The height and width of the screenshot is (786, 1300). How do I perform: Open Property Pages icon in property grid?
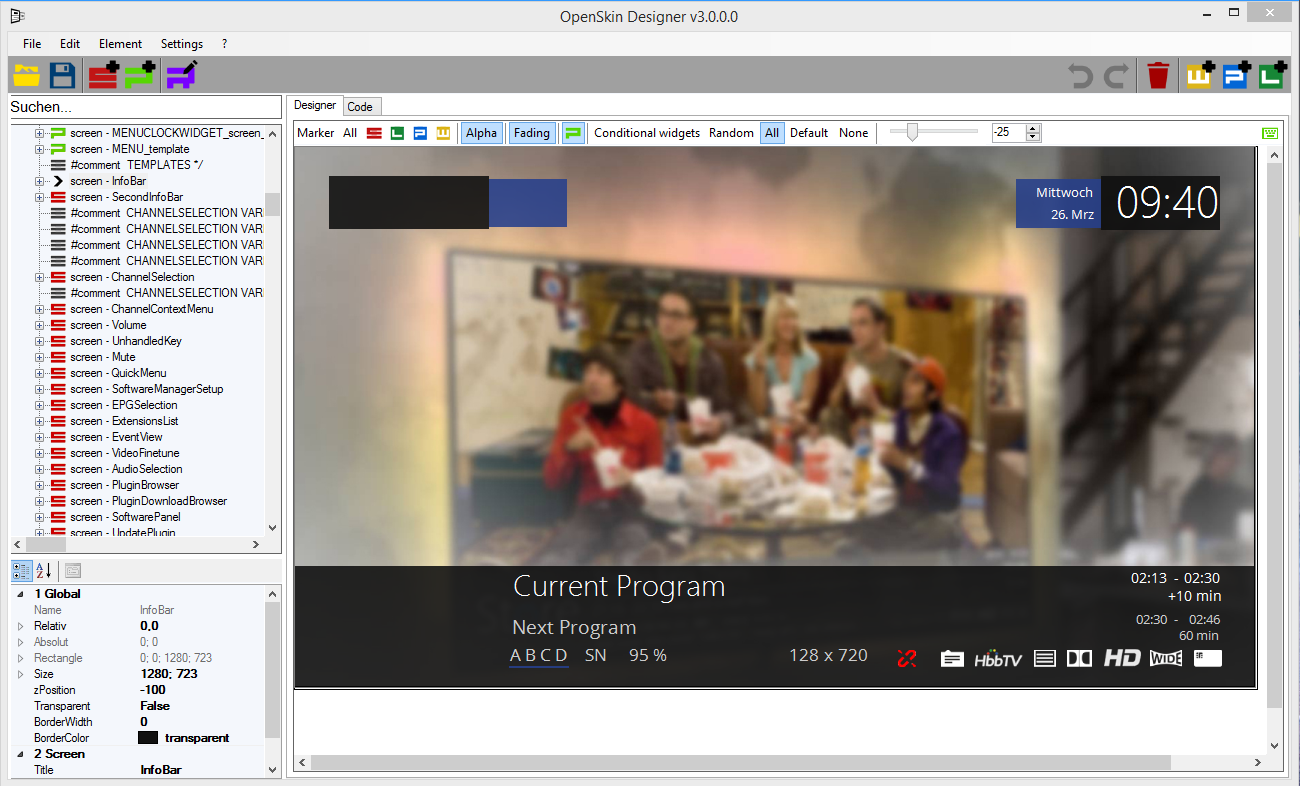pyautogui.click(x=73, y=571)
